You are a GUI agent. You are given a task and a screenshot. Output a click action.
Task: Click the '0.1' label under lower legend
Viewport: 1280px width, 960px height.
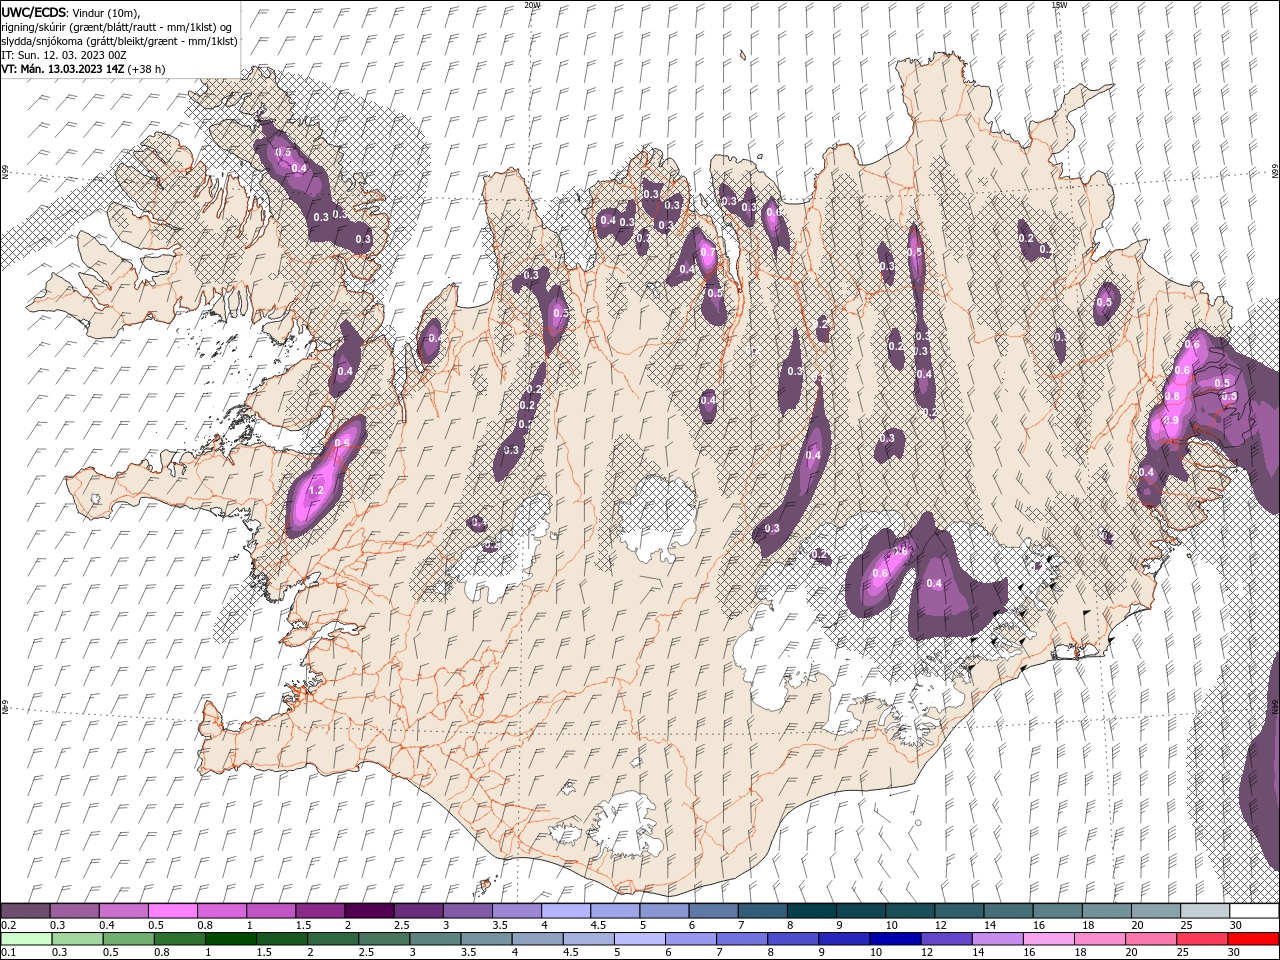point(8,952)
